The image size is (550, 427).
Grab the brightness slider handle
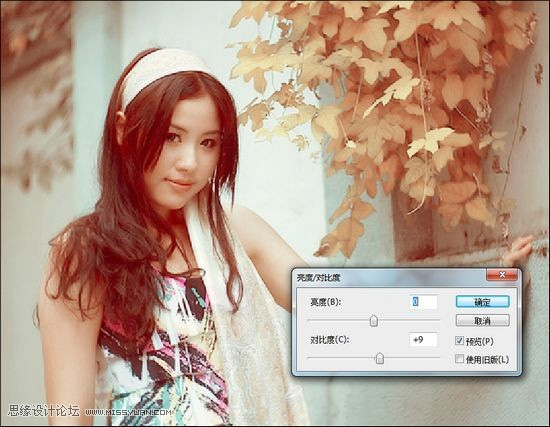pyautogui.click(x=374, y=320)
